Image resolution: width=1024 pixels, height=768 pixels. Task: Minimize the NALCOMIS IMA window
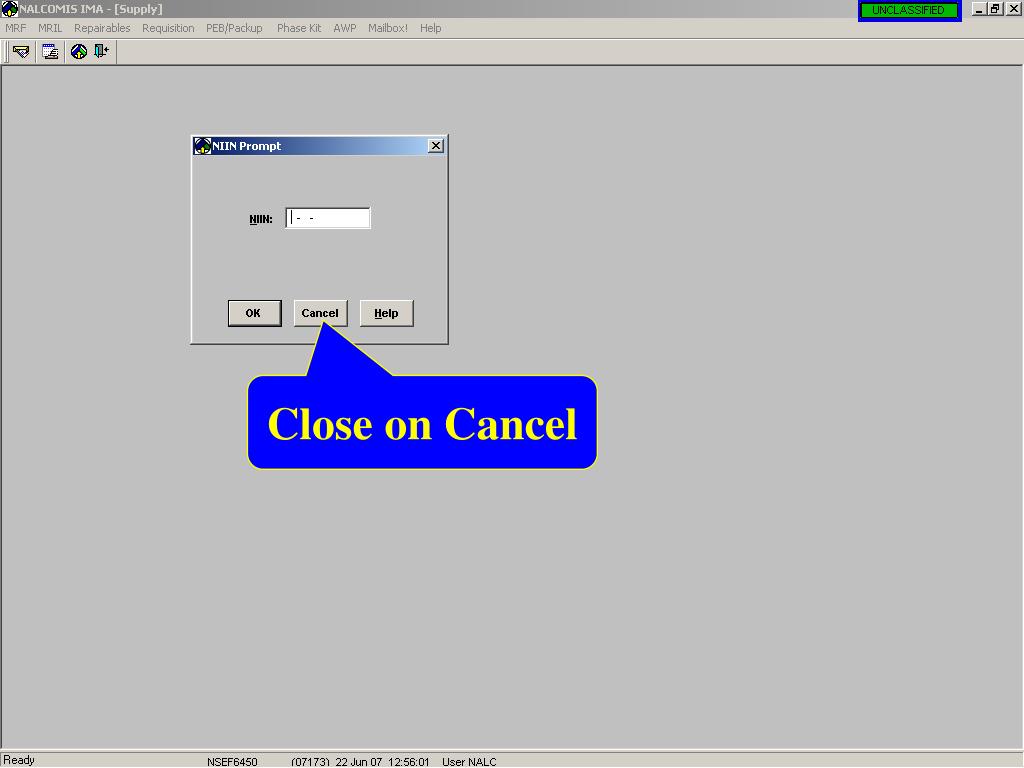[x=978, y=9]
